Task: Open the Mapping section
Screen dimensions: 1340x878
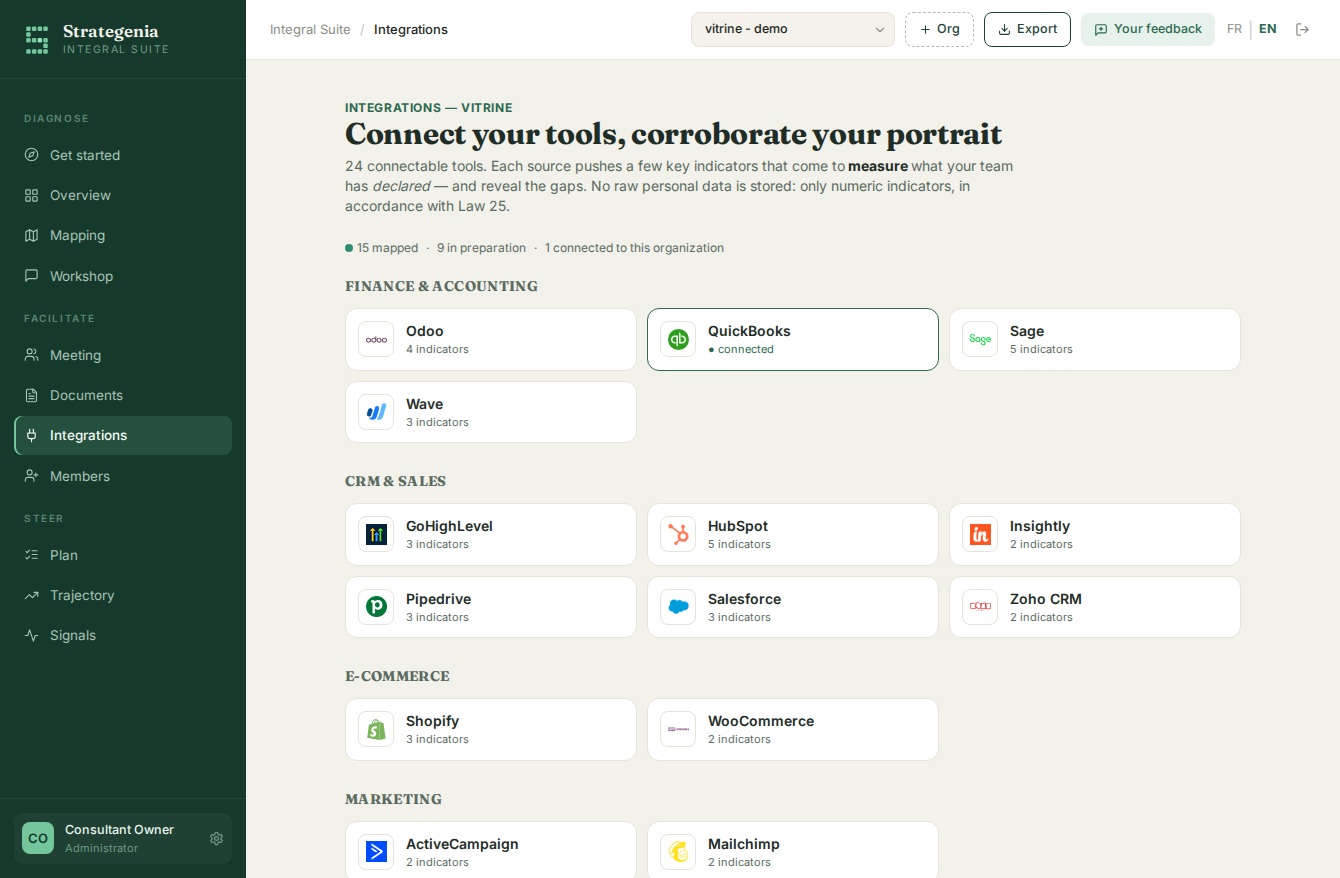Action: 123,235
